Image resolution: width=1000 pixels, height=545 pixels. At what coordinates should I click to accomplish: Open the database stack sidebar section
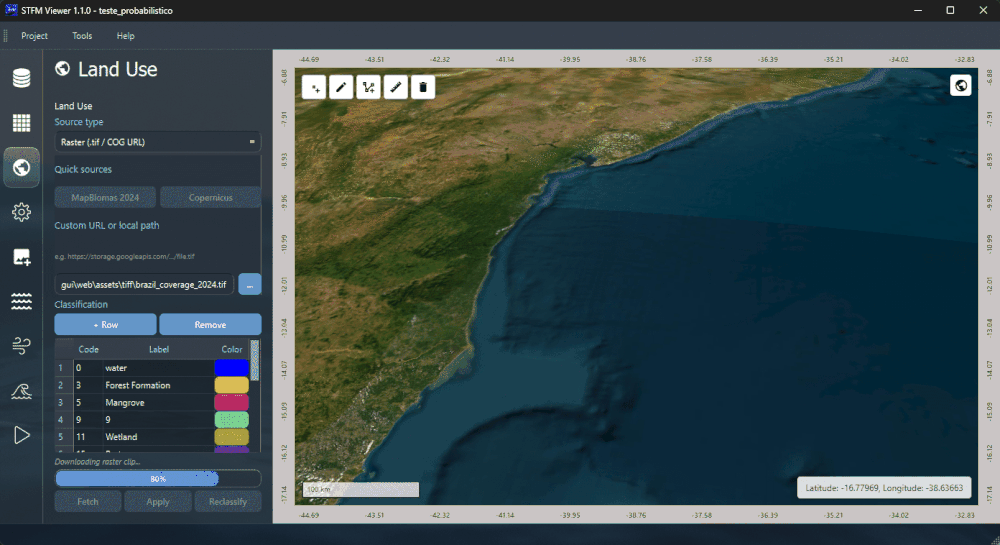pos(22,78)
